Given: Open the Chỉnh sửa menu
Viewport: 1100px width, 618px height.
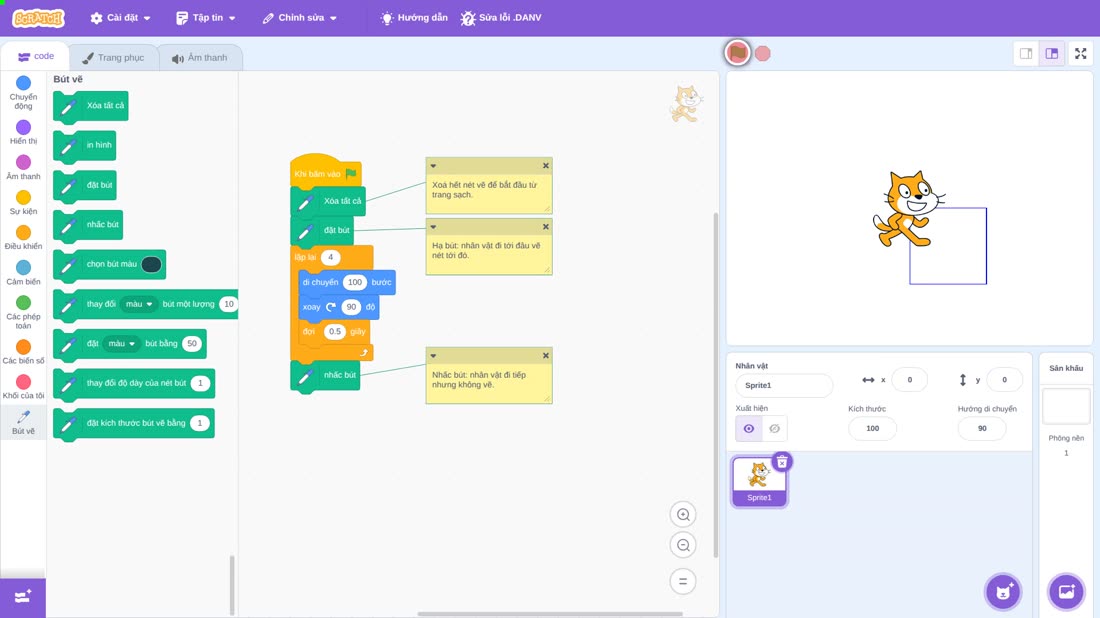Looking at the screenshot, I should tap(300, 18).
